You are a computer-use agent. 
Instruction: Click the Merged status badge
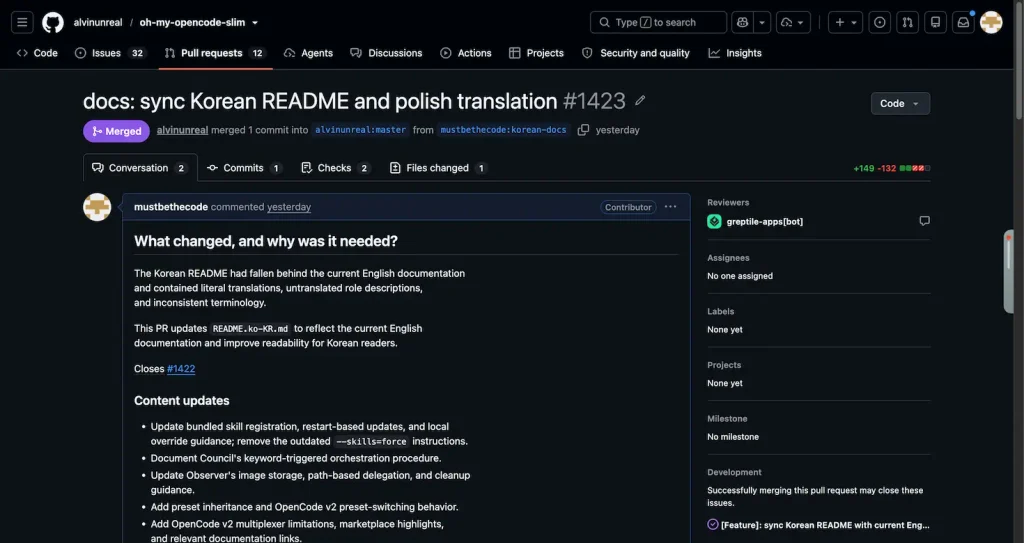click(116, 131)
